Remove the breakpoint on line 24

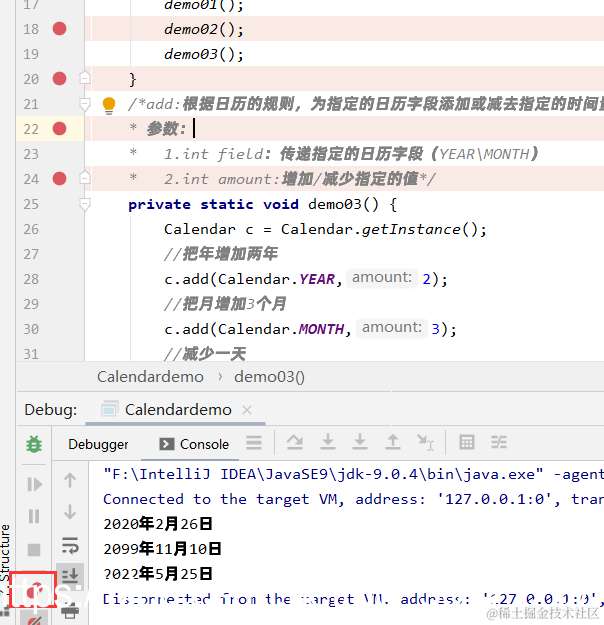pos(59,179)
